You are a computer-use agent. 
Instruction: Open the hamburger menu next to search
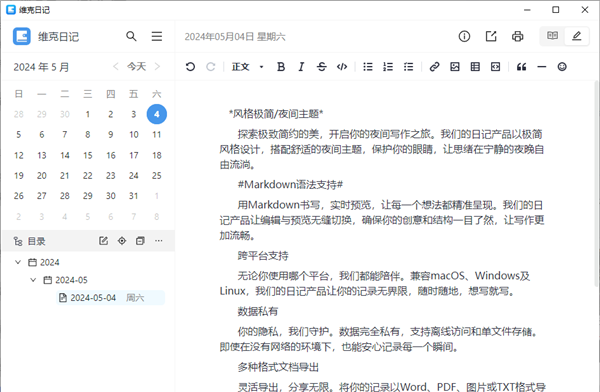pos(157,36)
